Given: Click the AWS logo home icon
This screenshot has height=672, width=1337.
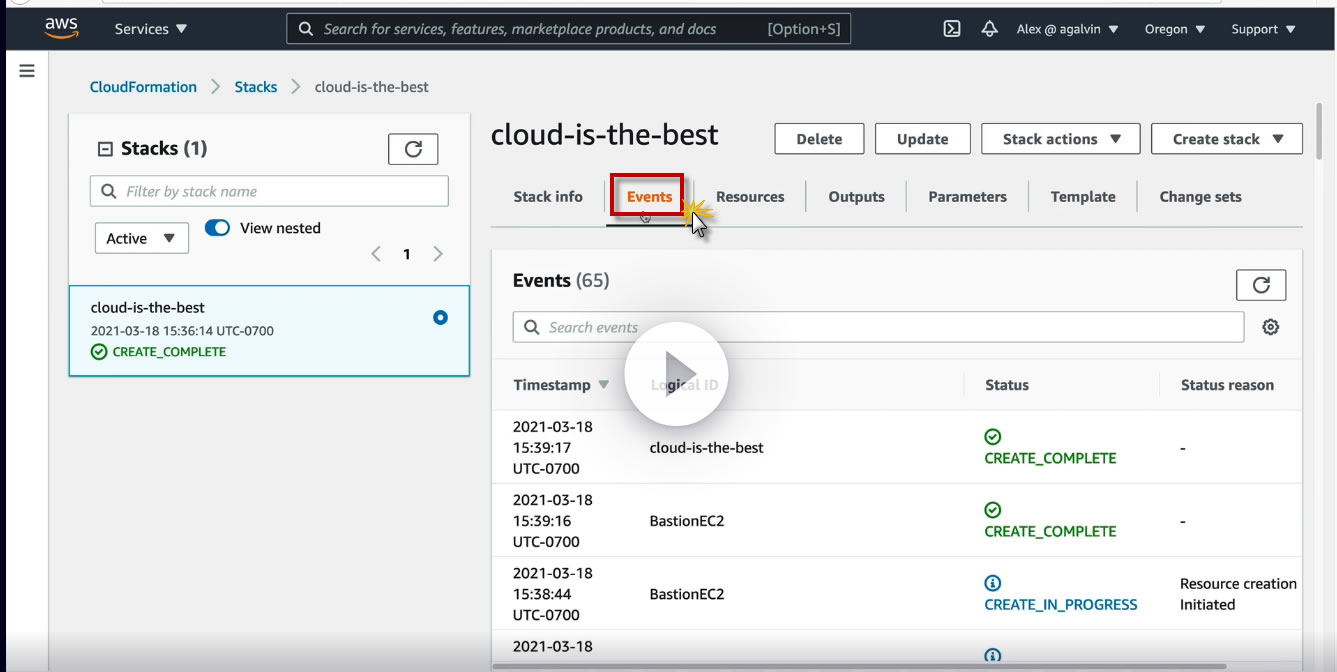Looking at the screenshot, I should click(x=61, y=28).
